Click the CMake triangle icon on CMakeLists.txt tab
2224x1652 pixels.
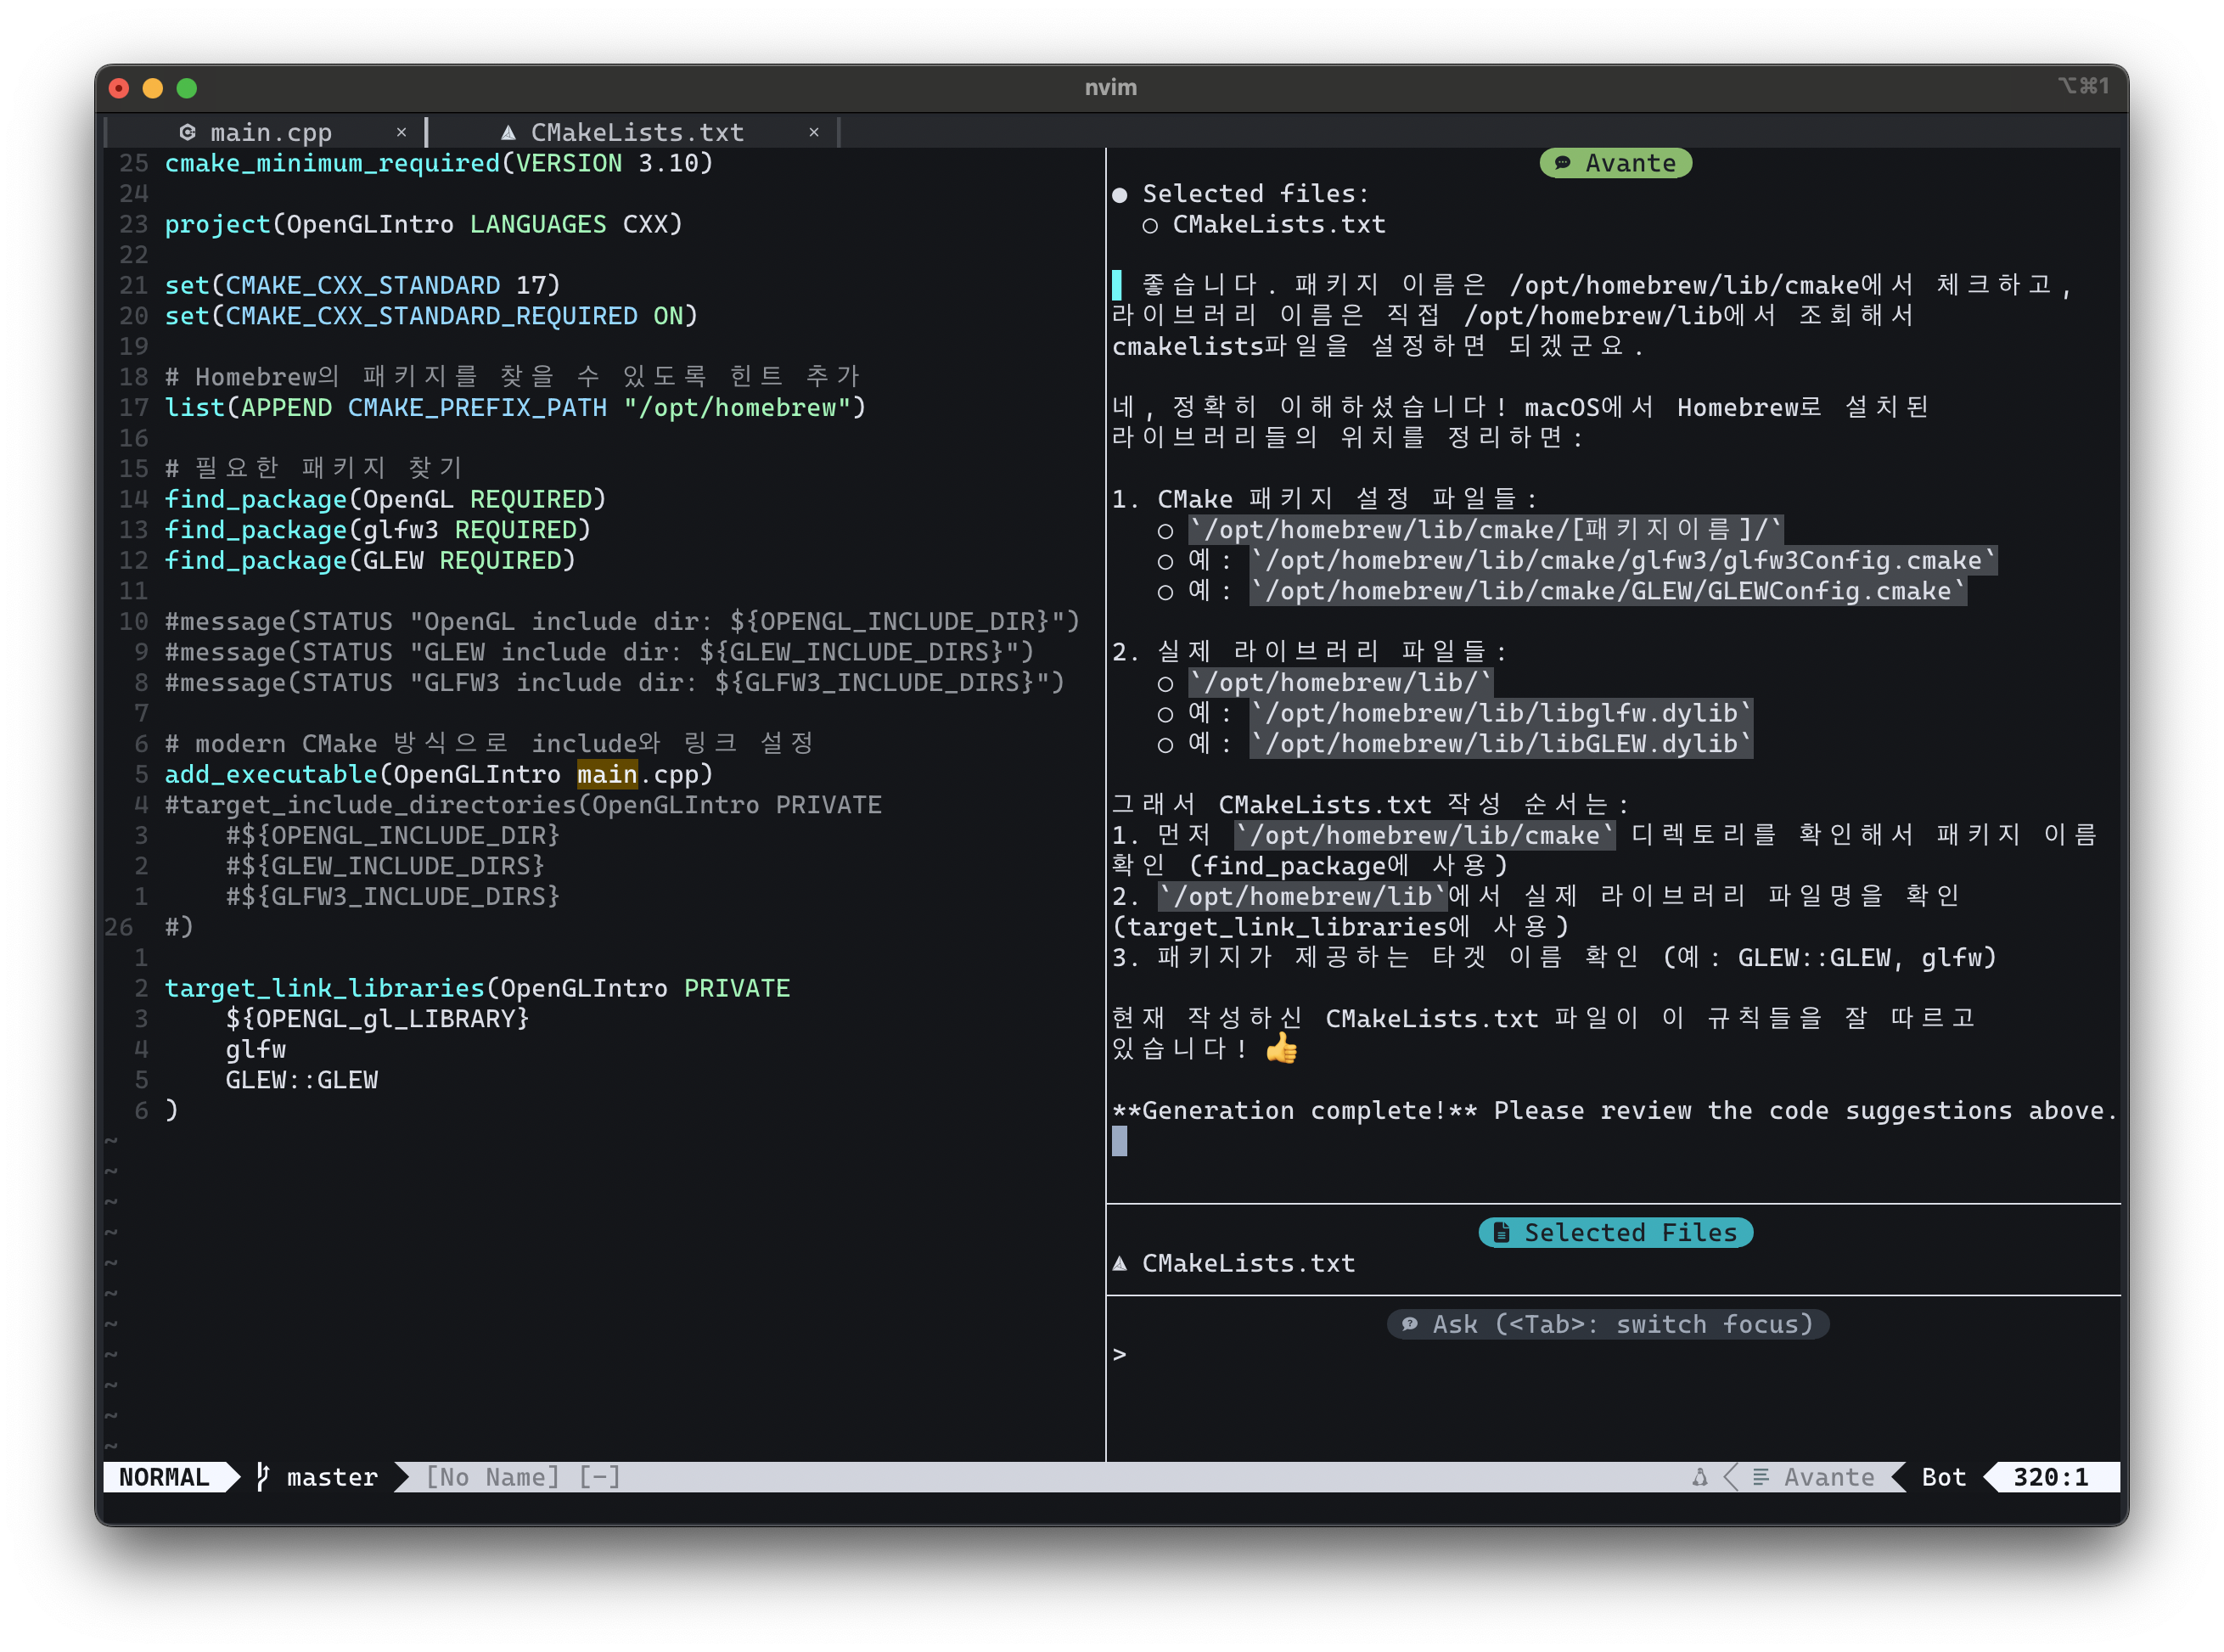tap(508, 132)
